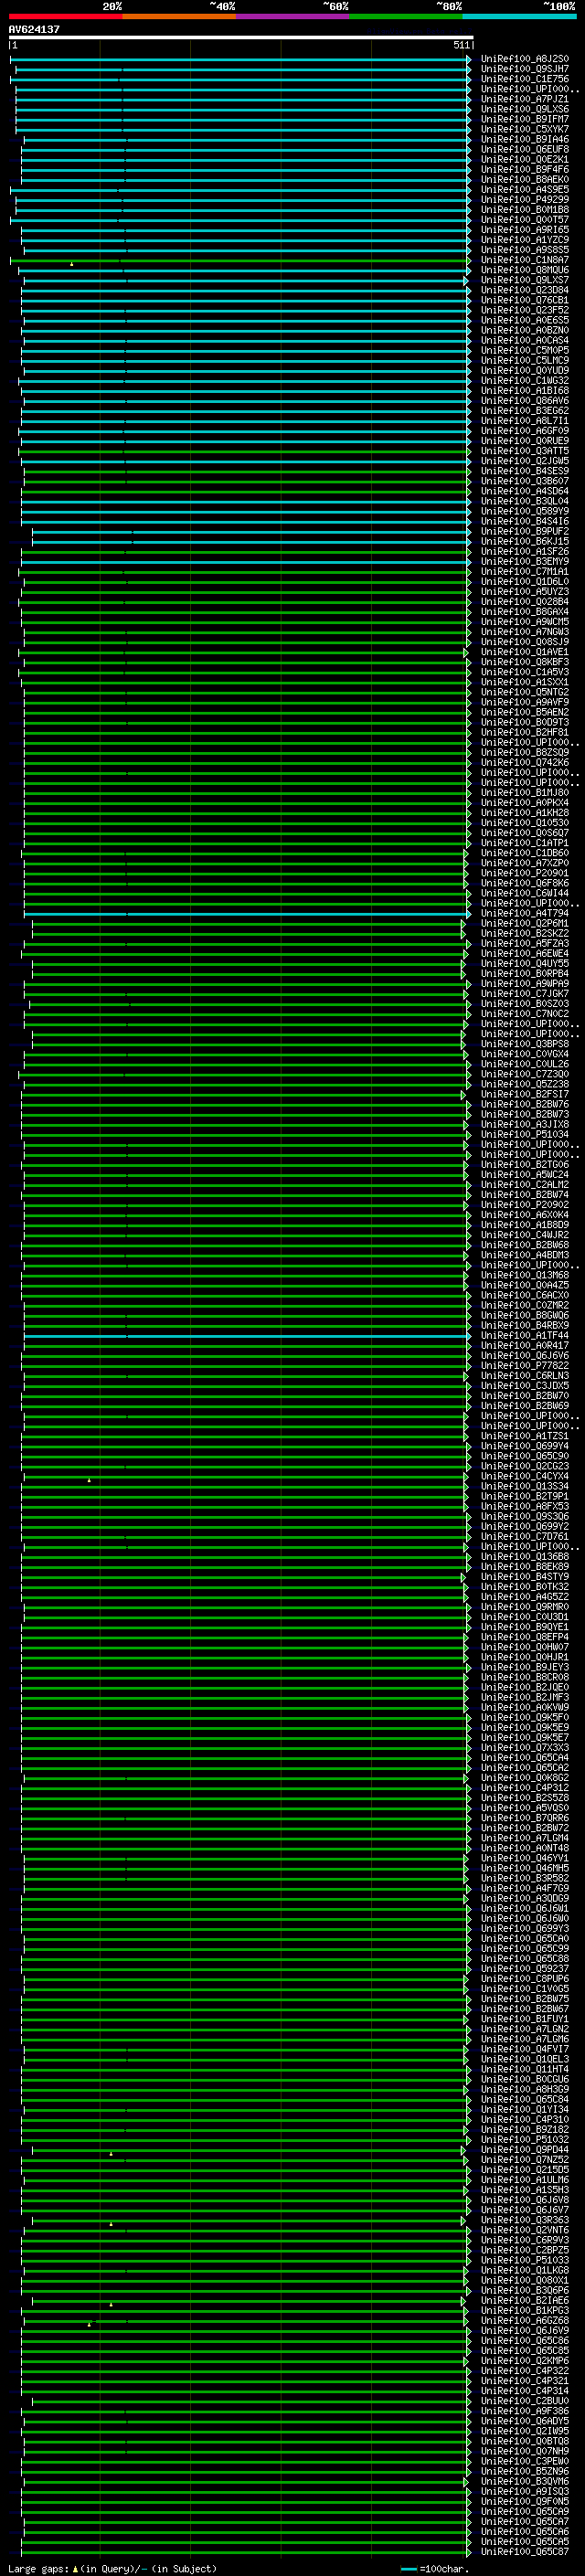Select the UniRef100_P77822 label
This screenshot has width=585, height=2576.
click(524, 1366)
